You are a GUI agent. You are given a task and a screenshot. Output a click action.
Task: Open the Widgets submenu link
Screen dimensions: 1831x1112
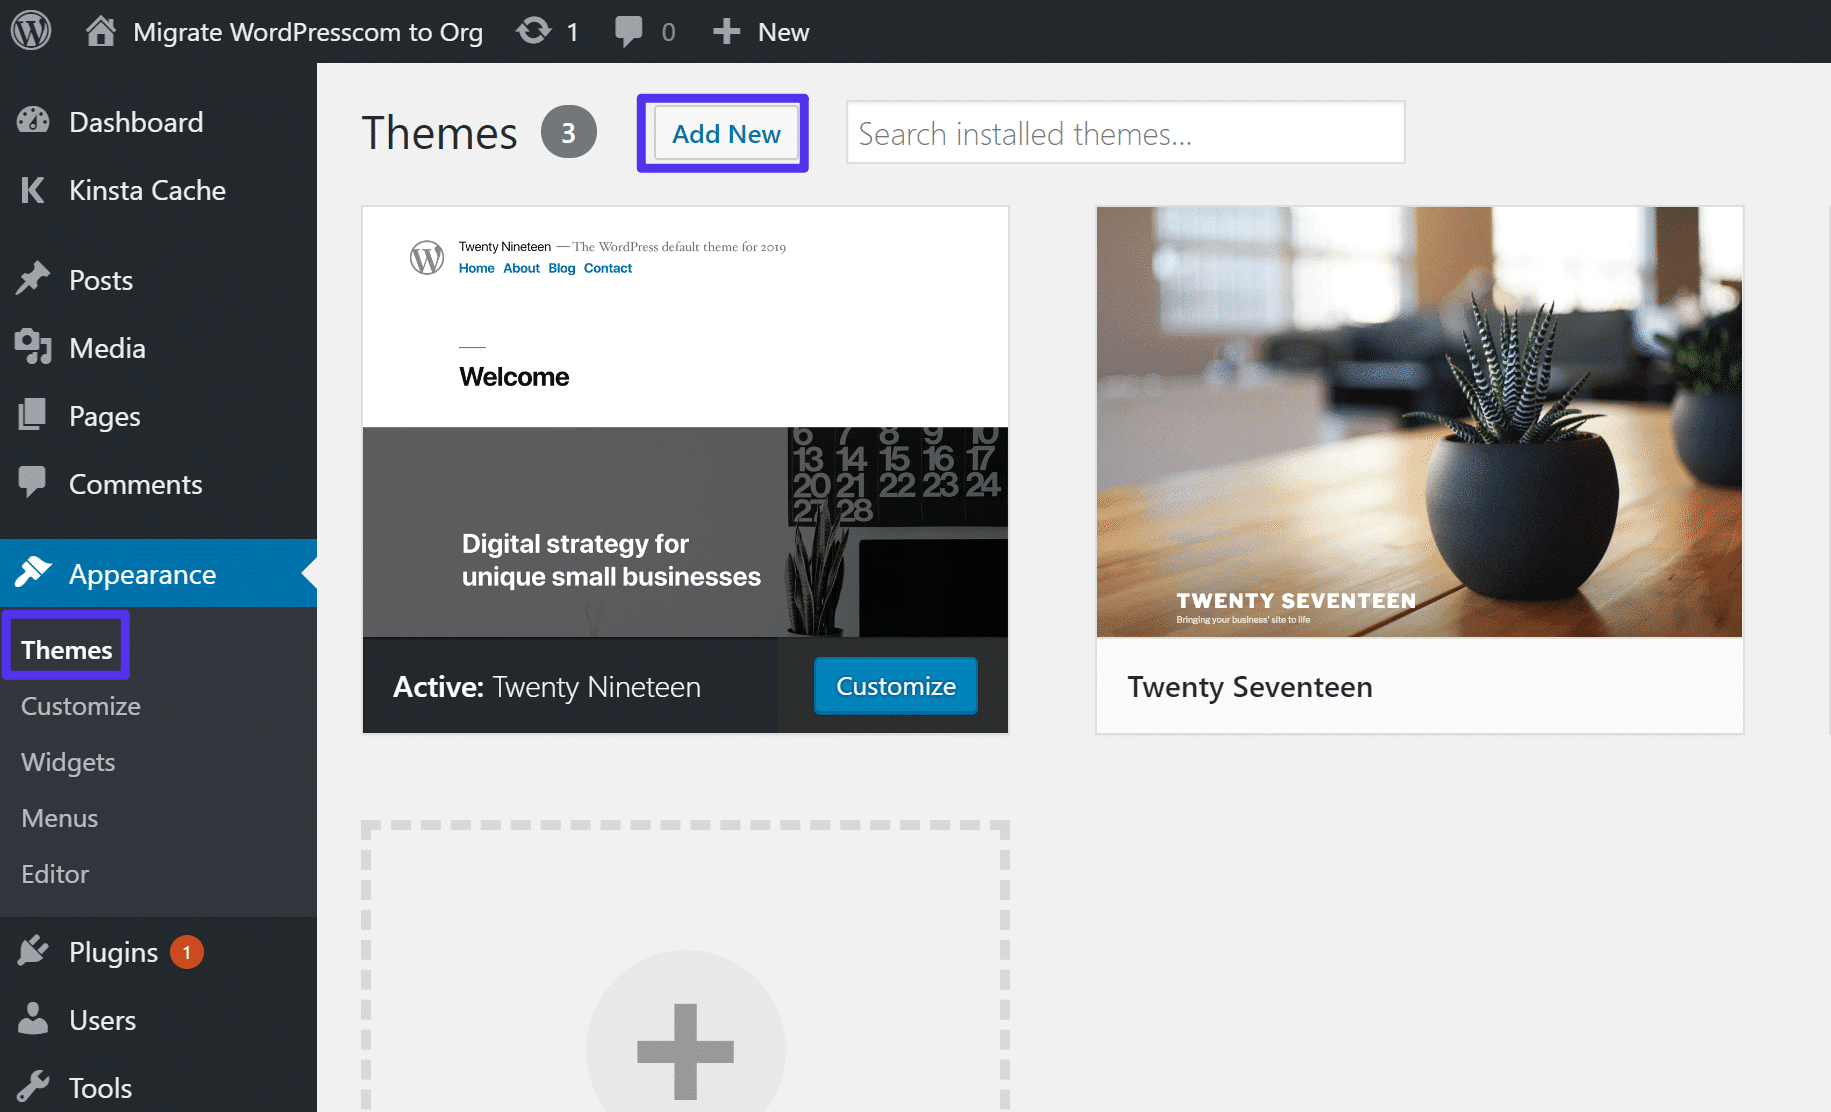coord(67,761)
